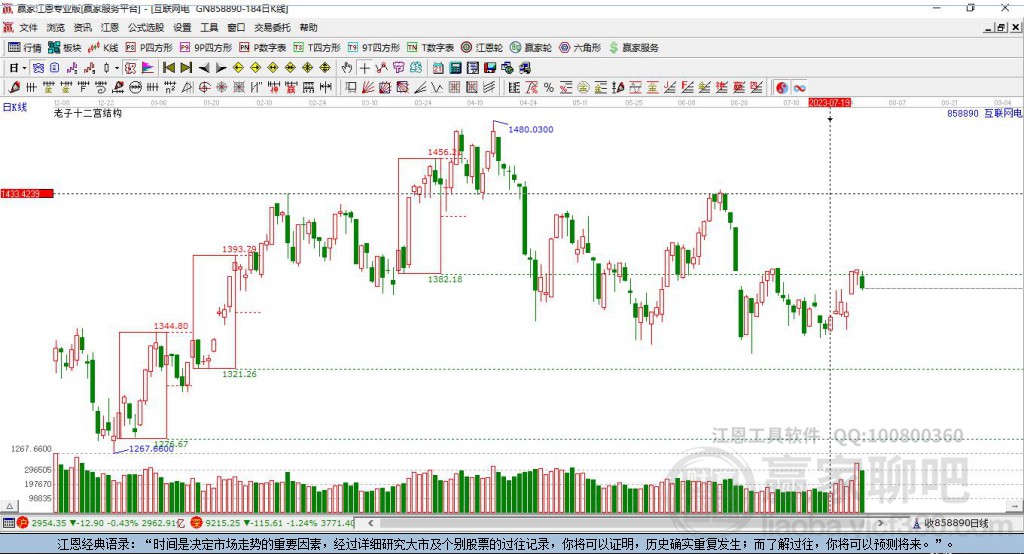Click the colorful gradient triangle icon
Screen dimensions: 1024x554
pos(148,68)
